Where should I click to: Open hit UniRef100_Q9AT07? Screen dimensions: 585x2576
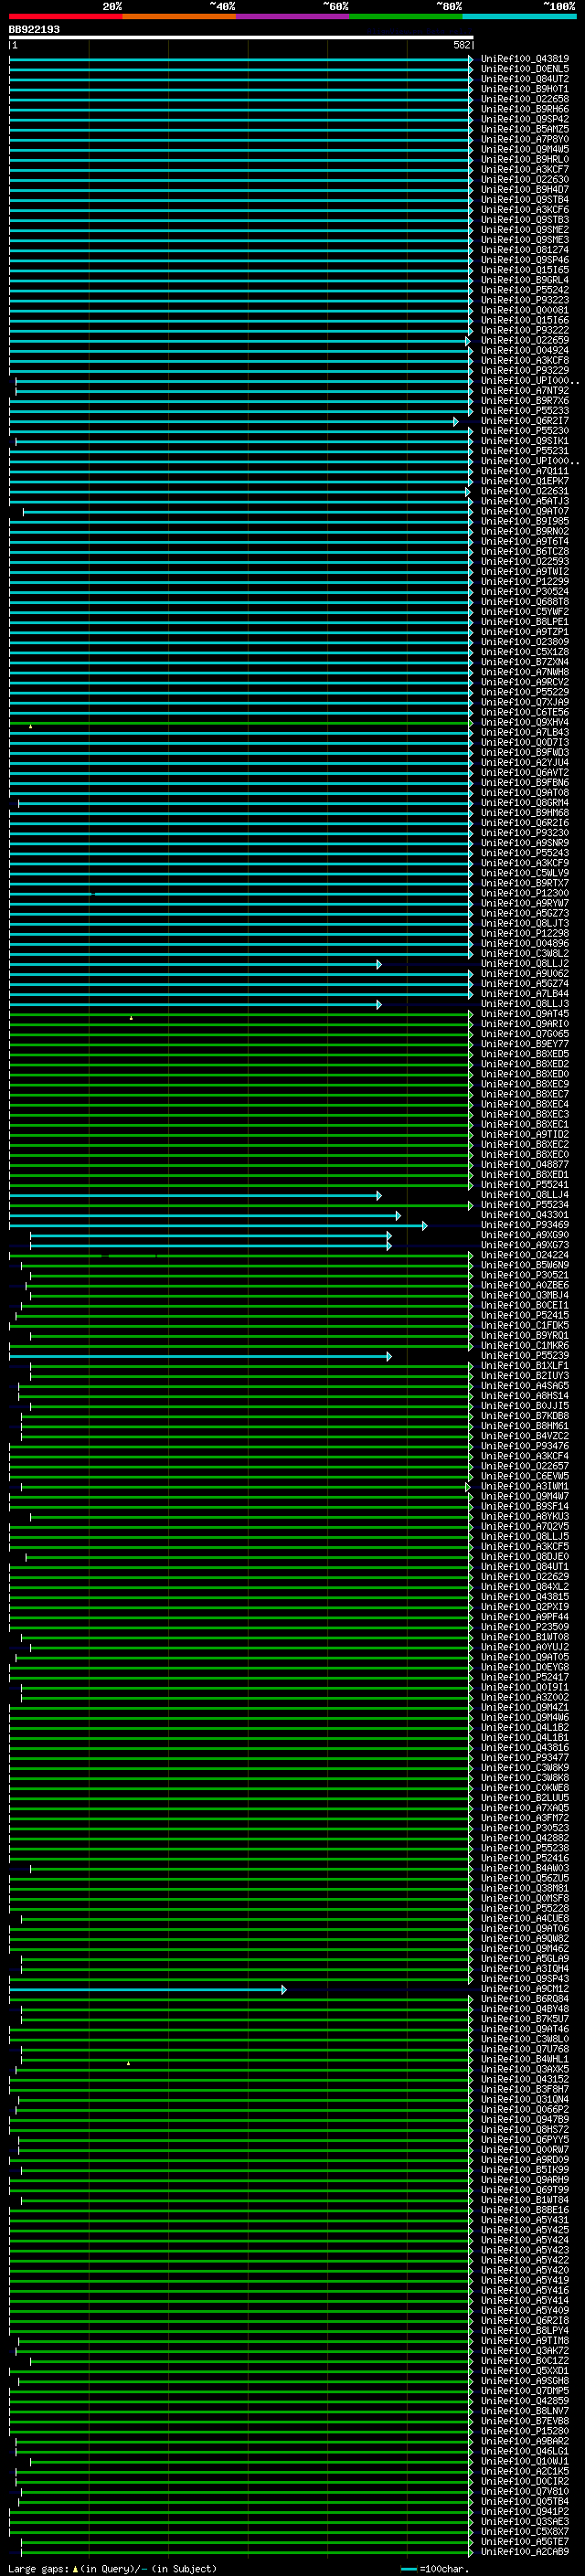pyautogui.click(x=525, y=511)
